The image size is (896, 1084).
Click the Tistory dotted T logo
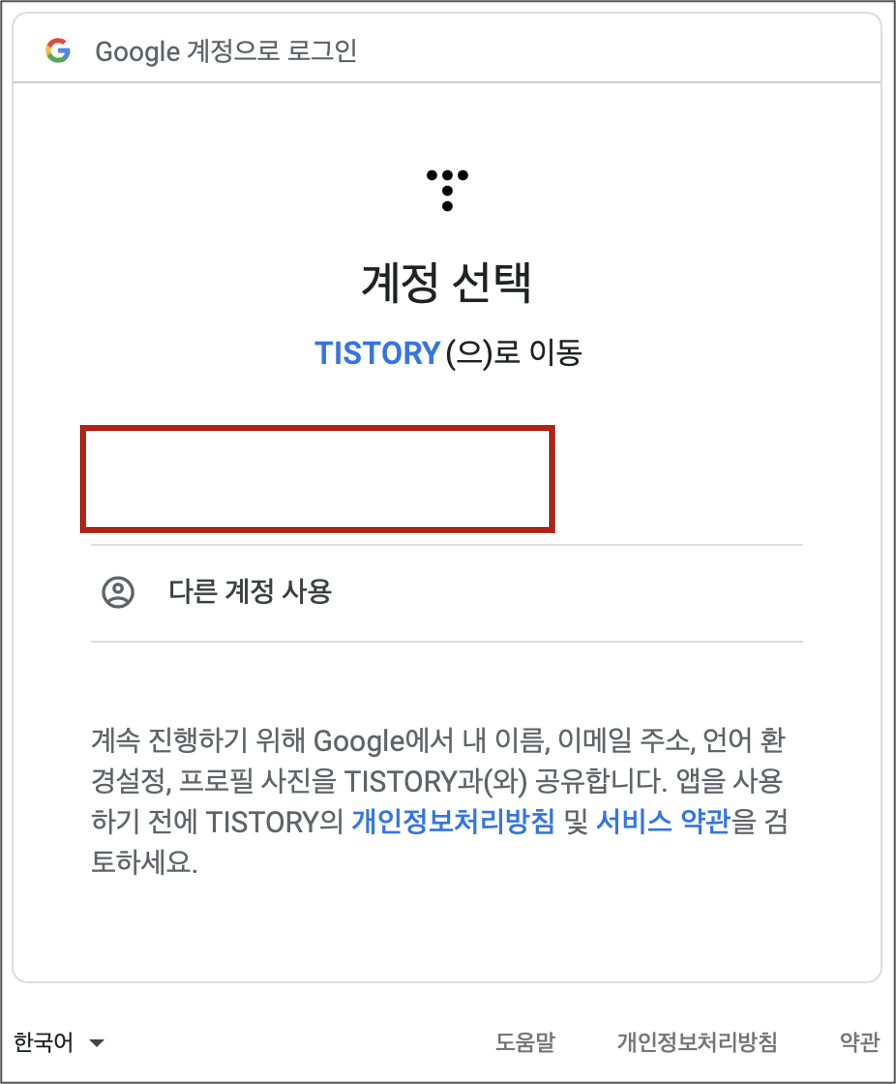[447, 189]
